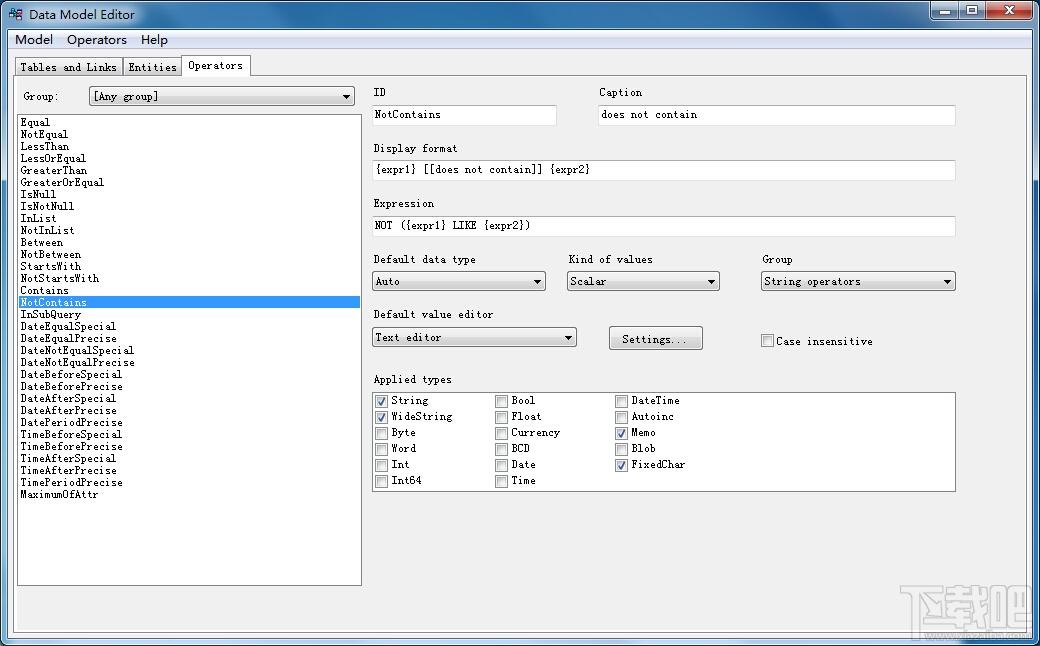Switch to the Tables and Links tab
The height and width of the screenshot is (646, 1040).
tap(68, 67)
